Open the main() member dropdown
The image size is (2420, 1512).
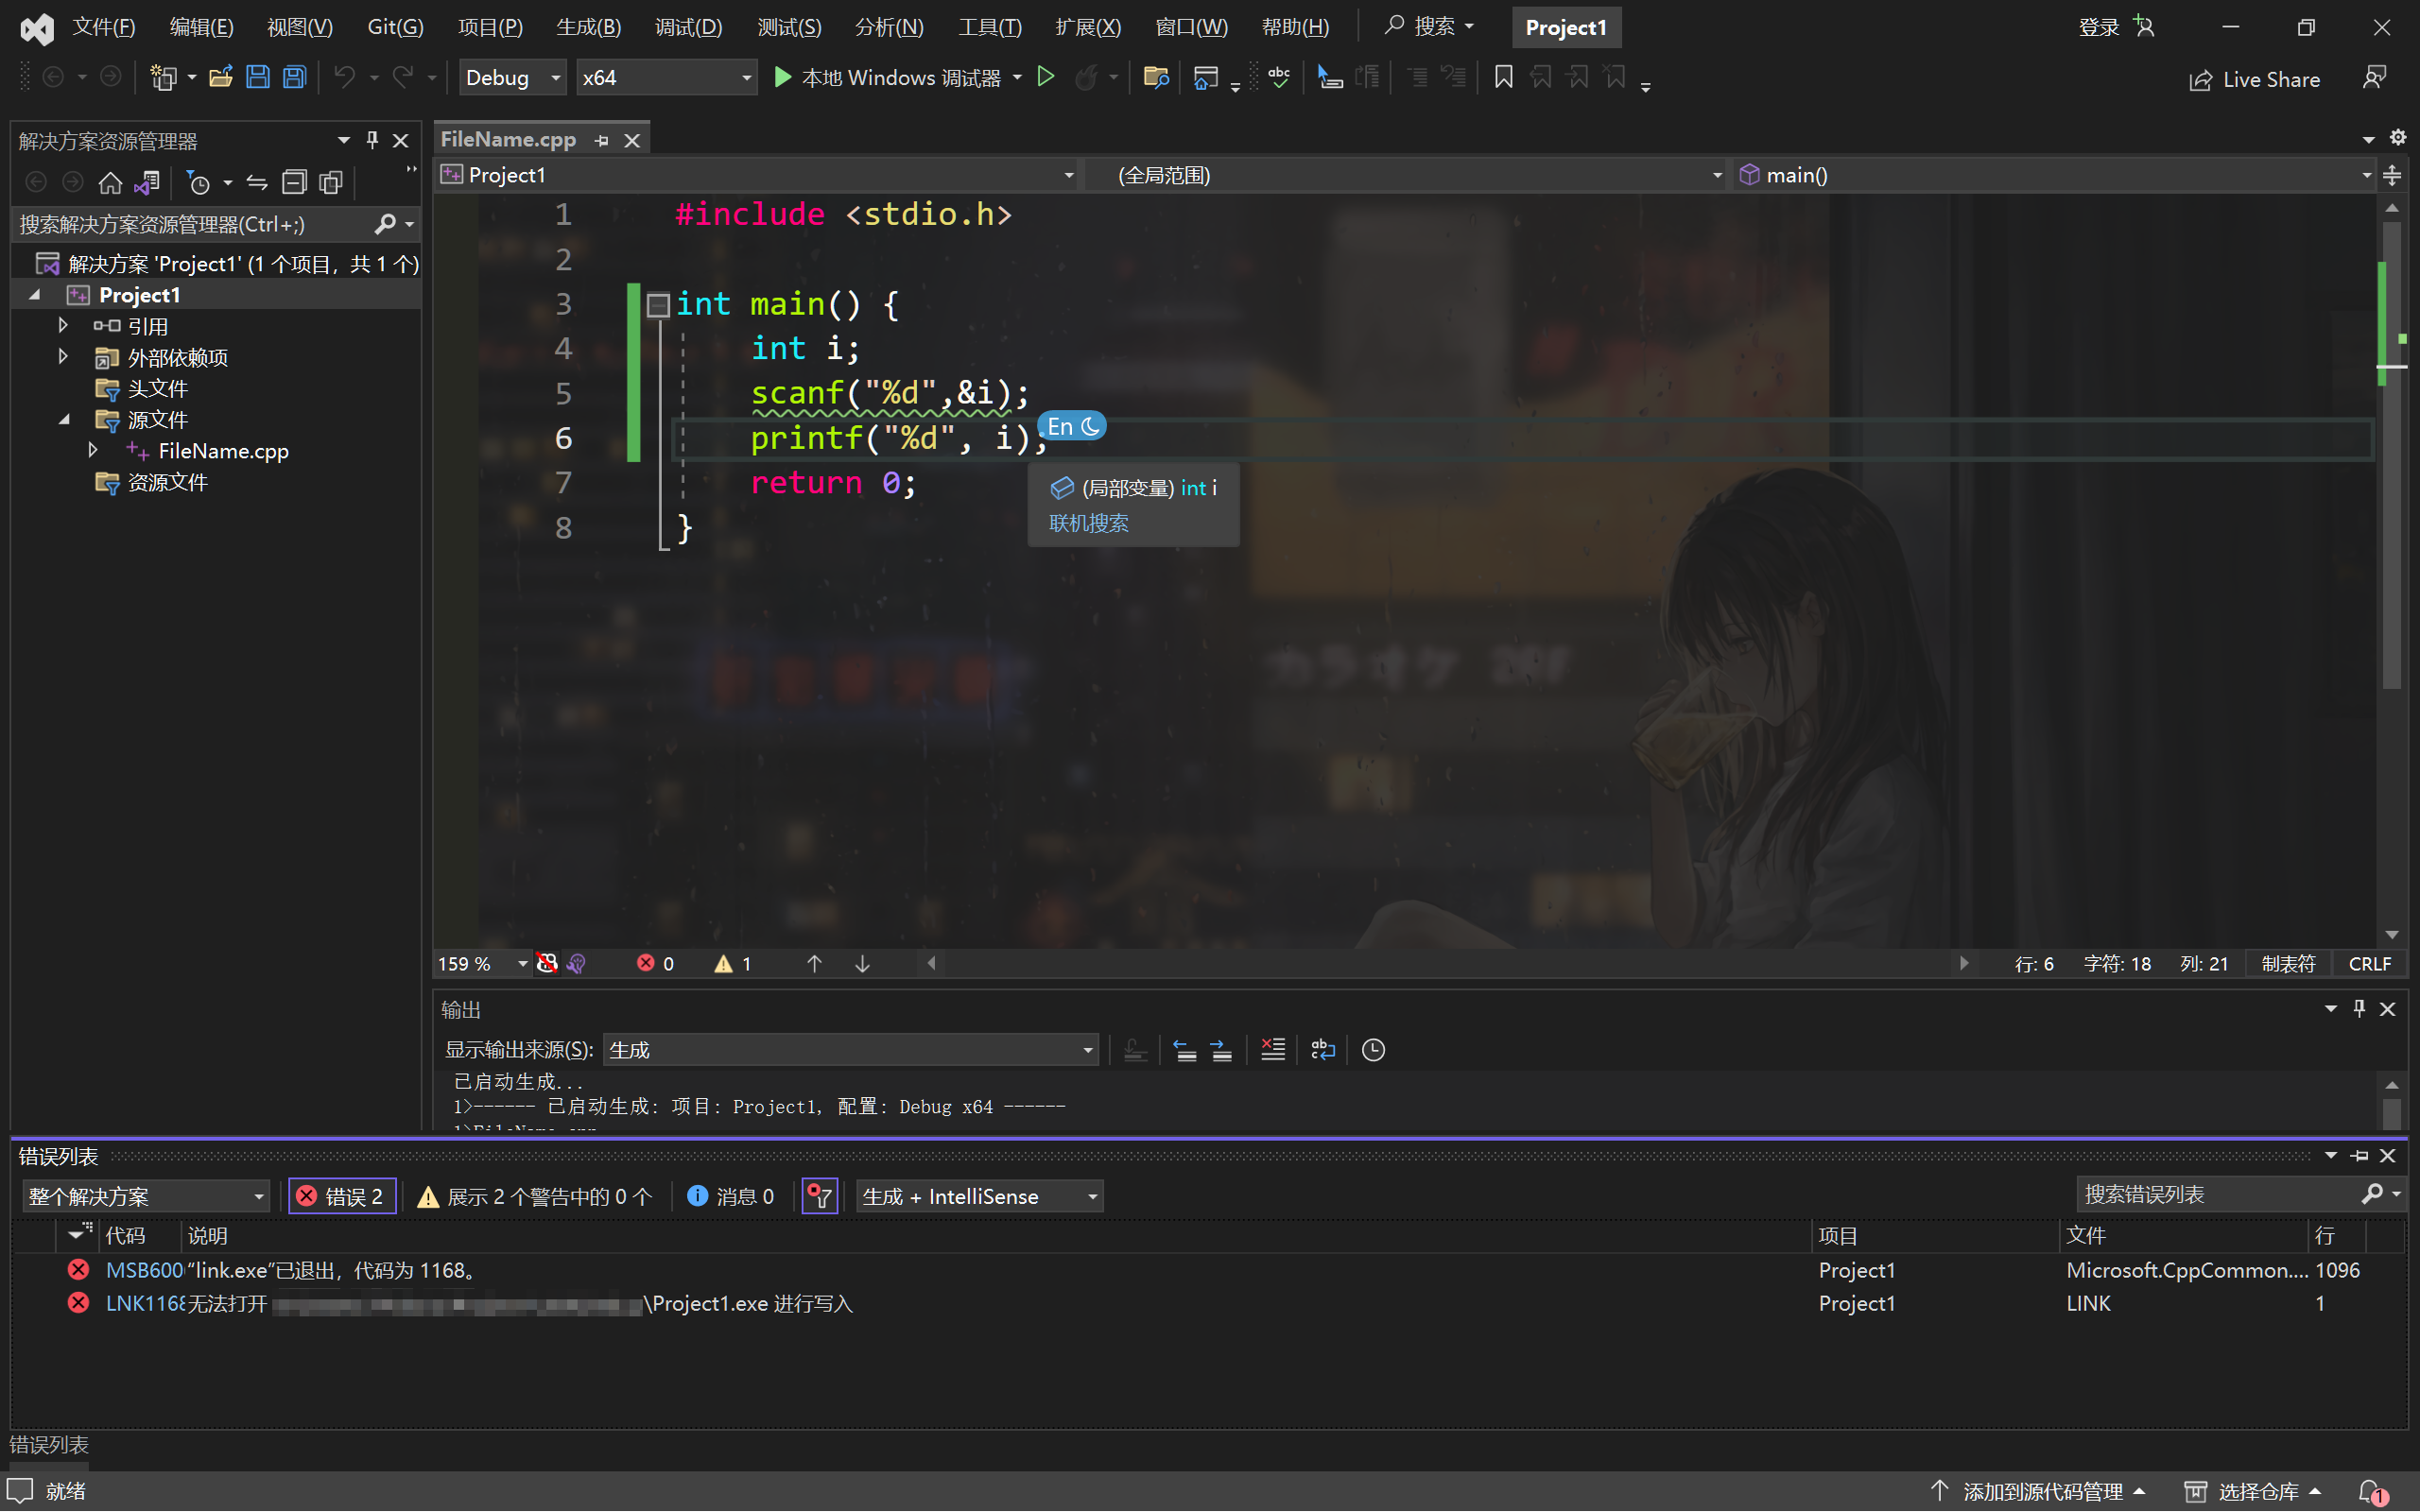(x=2054, y=175)
